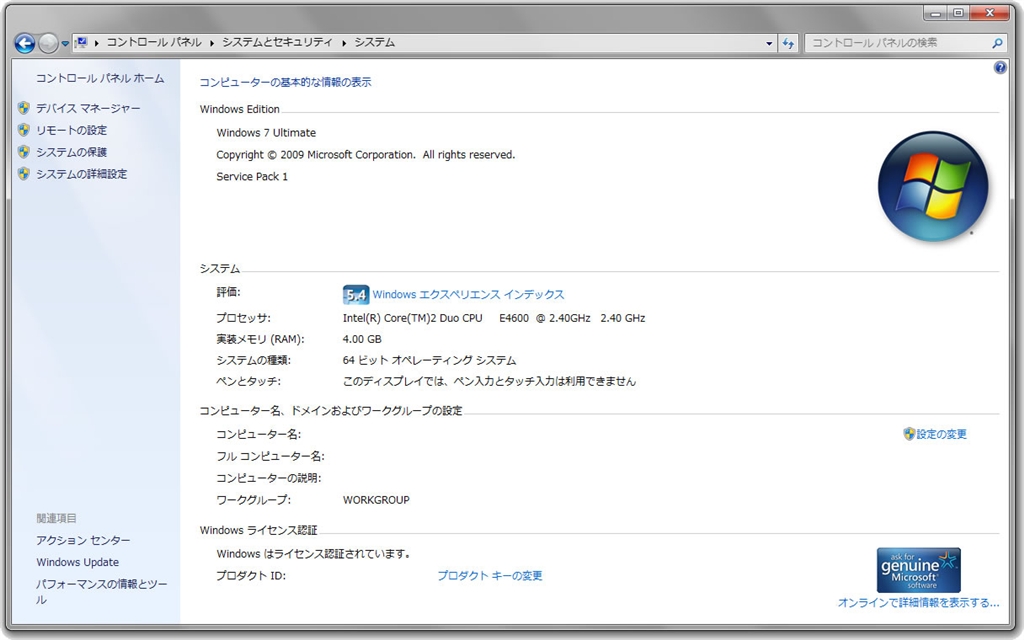1024x640 pixels.
Task: Maximize the System window
Action: coord(959,13)
